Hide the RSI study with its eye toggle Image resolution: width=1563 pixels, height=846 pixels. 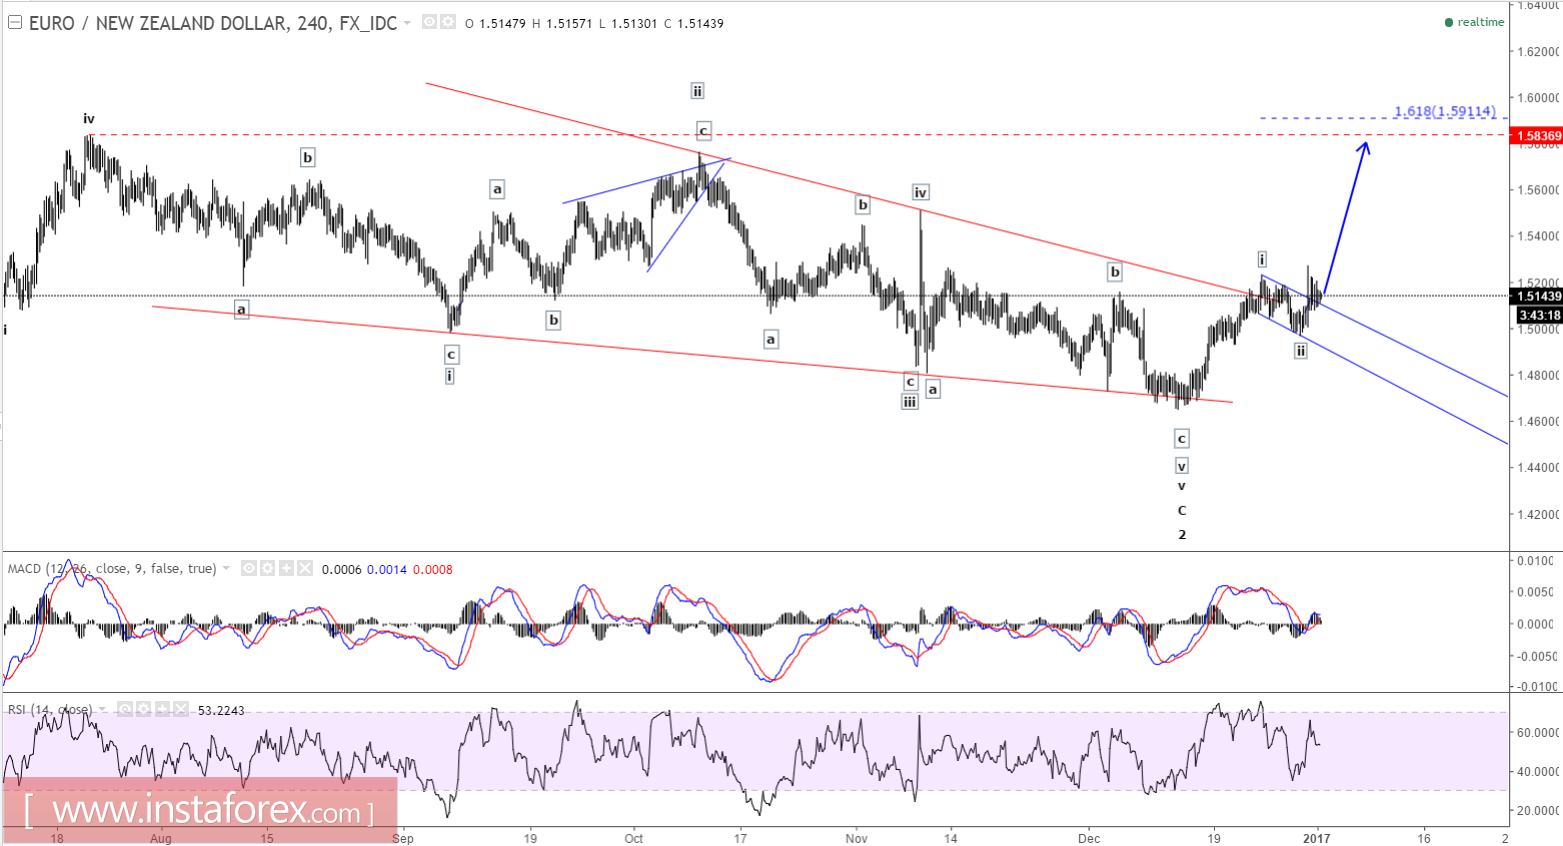125,709
